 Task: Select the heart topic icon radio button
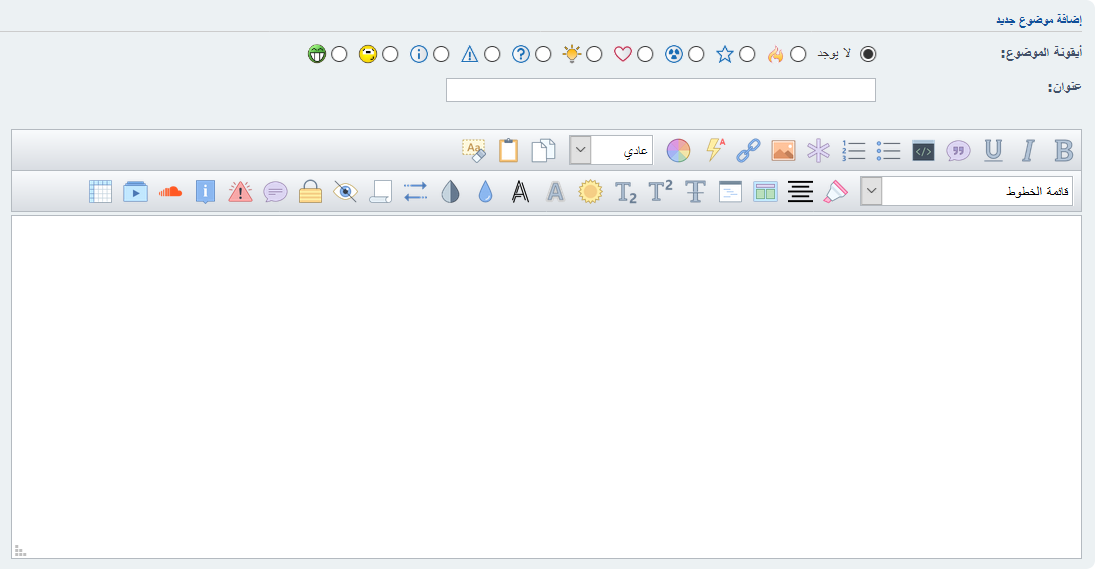pos(645,54)
